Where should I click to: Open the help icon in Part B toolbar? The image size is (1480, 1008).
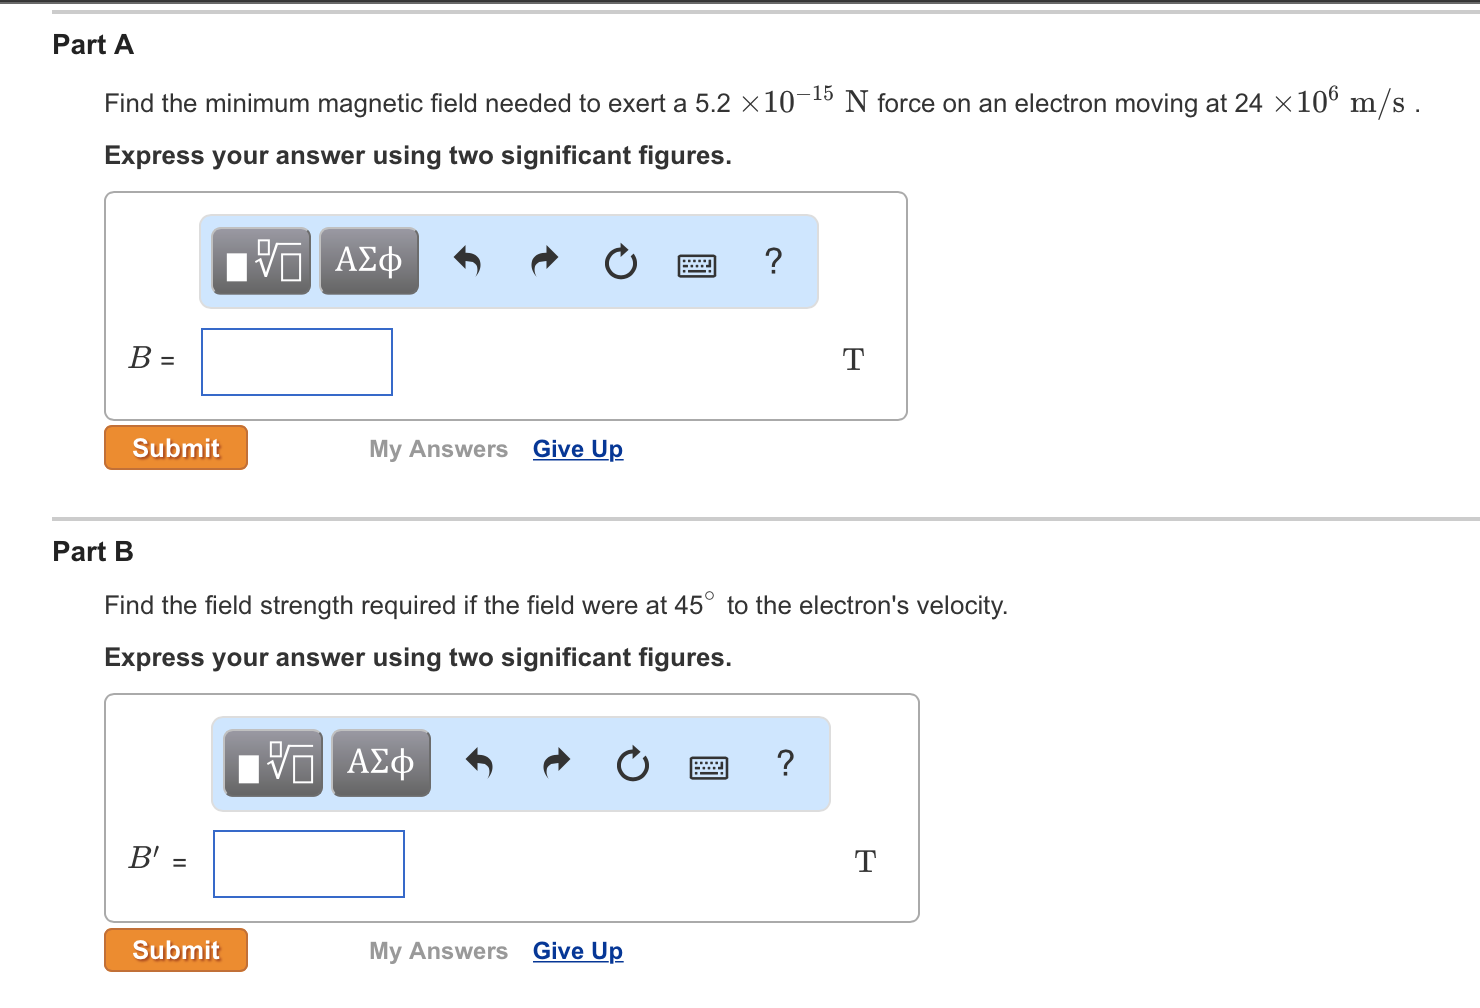tap(784, 763)
